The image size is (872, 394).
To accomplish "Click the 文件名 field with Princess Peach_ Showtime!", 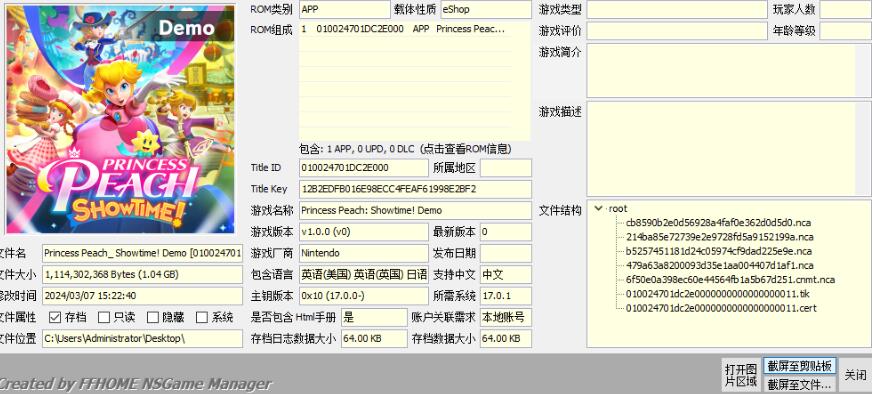I will (x=142, y=253).
